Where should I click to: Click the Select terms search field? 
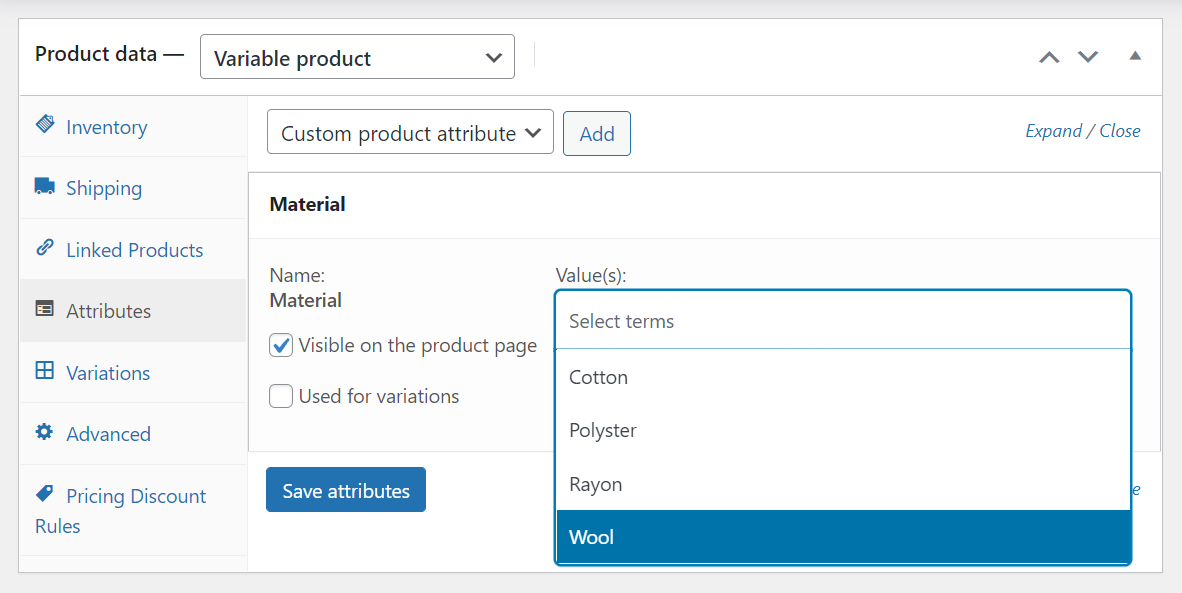click(843, 321)
